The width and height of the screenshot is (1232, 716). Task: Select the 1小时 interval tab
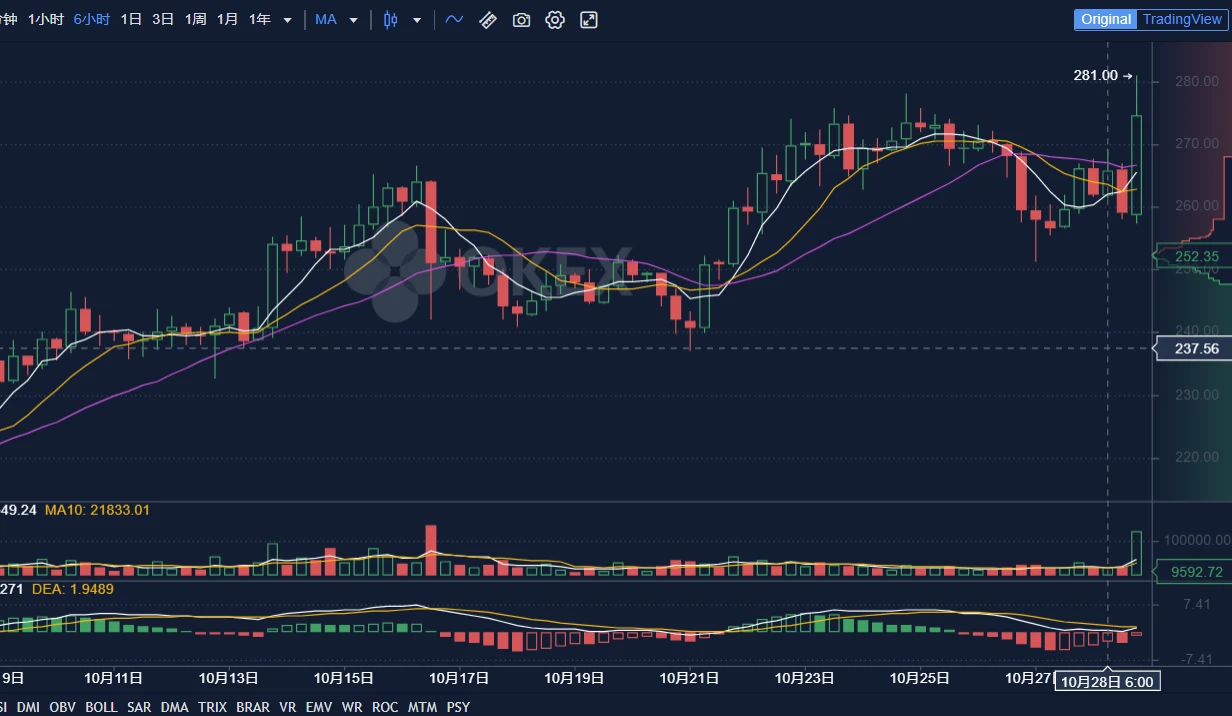coord(45,19)
